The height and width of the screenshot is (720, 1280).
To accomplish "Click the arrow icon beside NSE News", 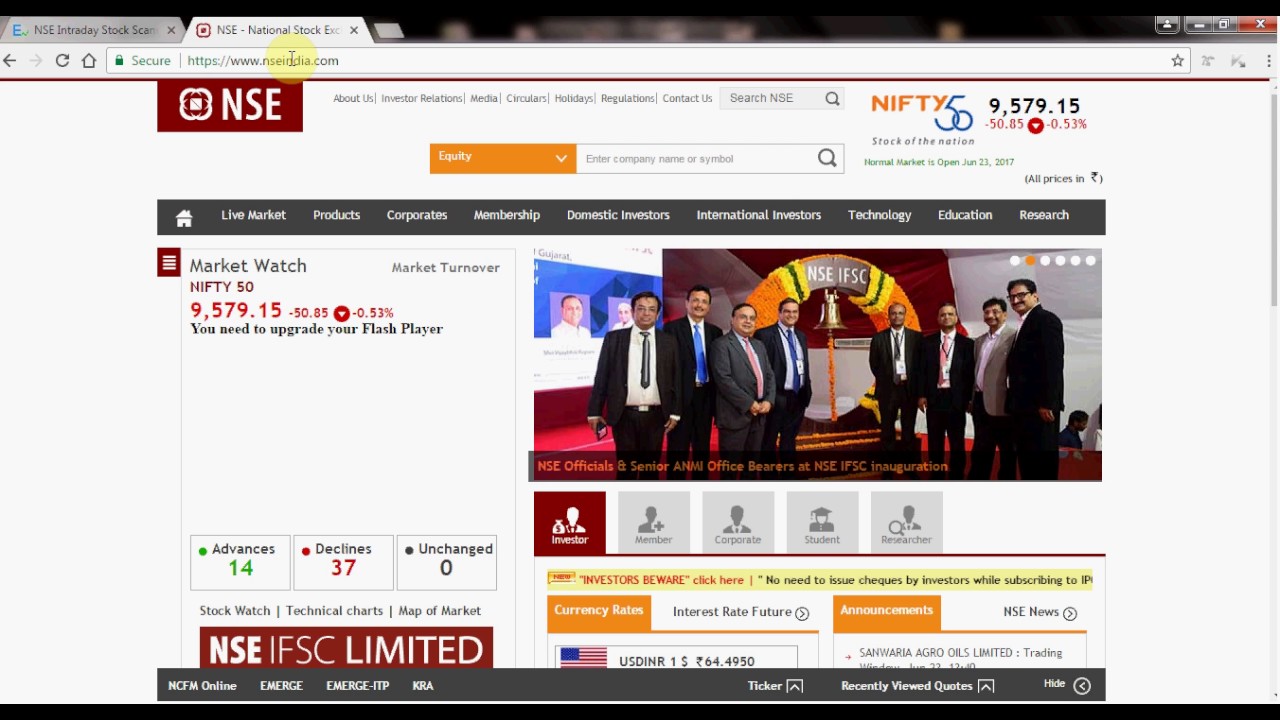I will [x=1070, y=613].
